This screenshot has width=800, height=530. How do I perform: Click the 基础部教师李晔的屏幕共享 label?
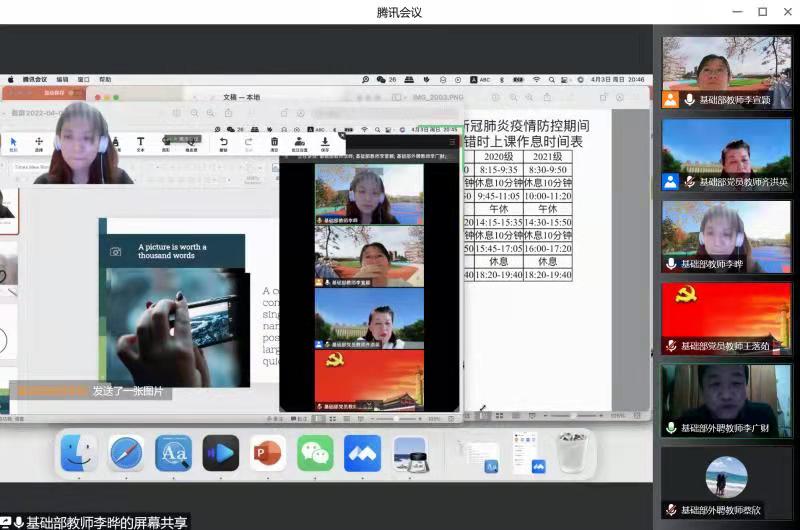pos(106,522)
